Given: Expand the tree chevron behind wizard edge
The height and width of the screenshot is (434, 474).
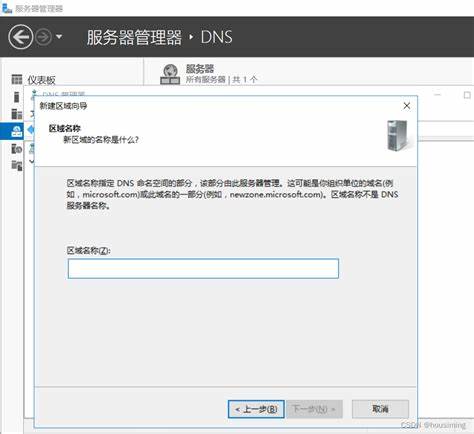Looking at the screenshot, I should coord(32,161).
